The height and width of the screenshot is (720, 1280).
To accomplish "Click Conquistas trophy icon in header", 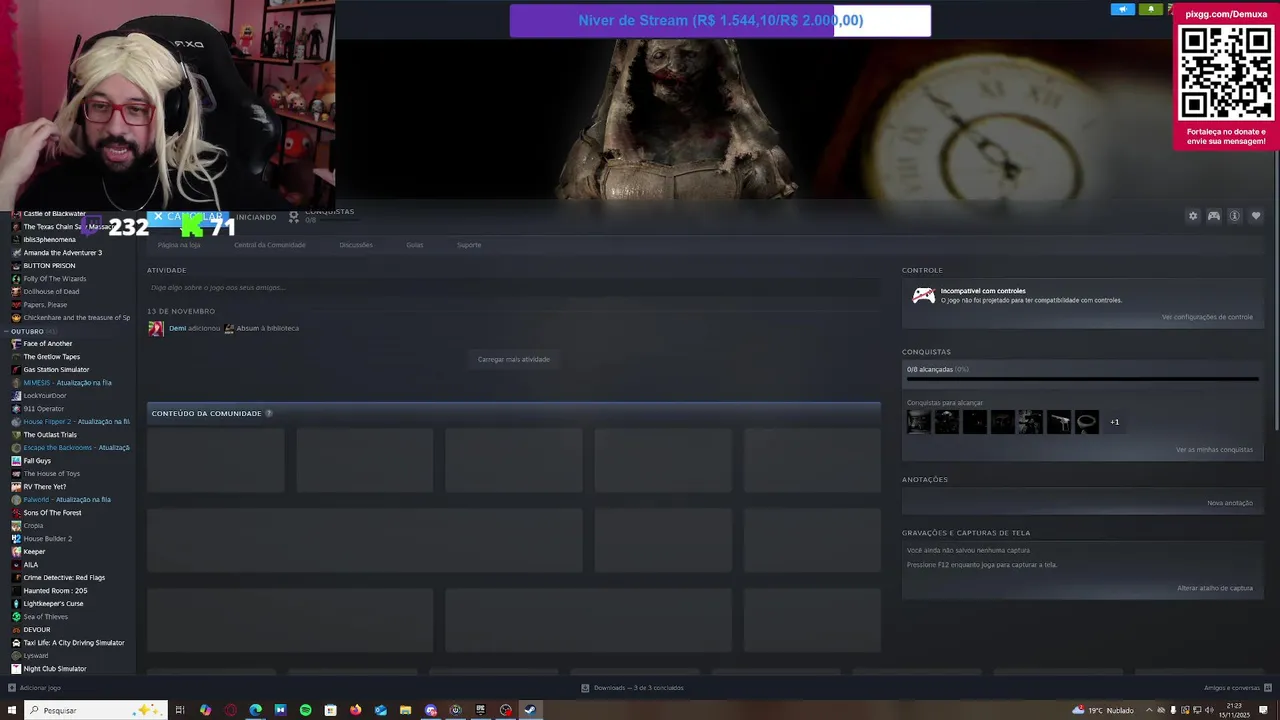I will (294, 216).
